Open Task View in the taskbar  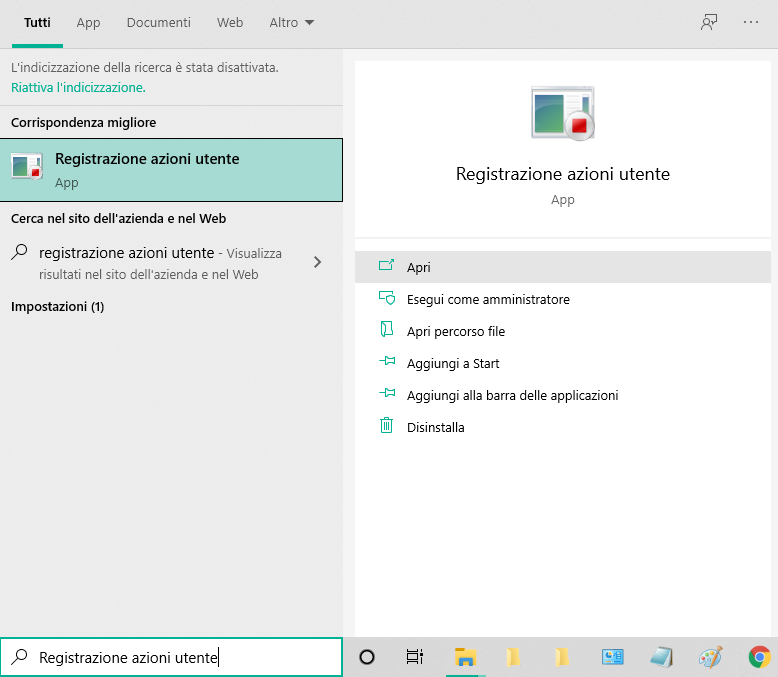[x=415, y=657]
